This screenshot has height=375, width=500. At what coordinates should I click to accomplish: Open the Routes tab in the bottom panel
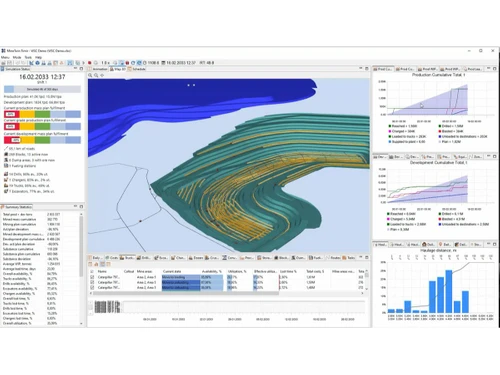[x=334, y=258]
